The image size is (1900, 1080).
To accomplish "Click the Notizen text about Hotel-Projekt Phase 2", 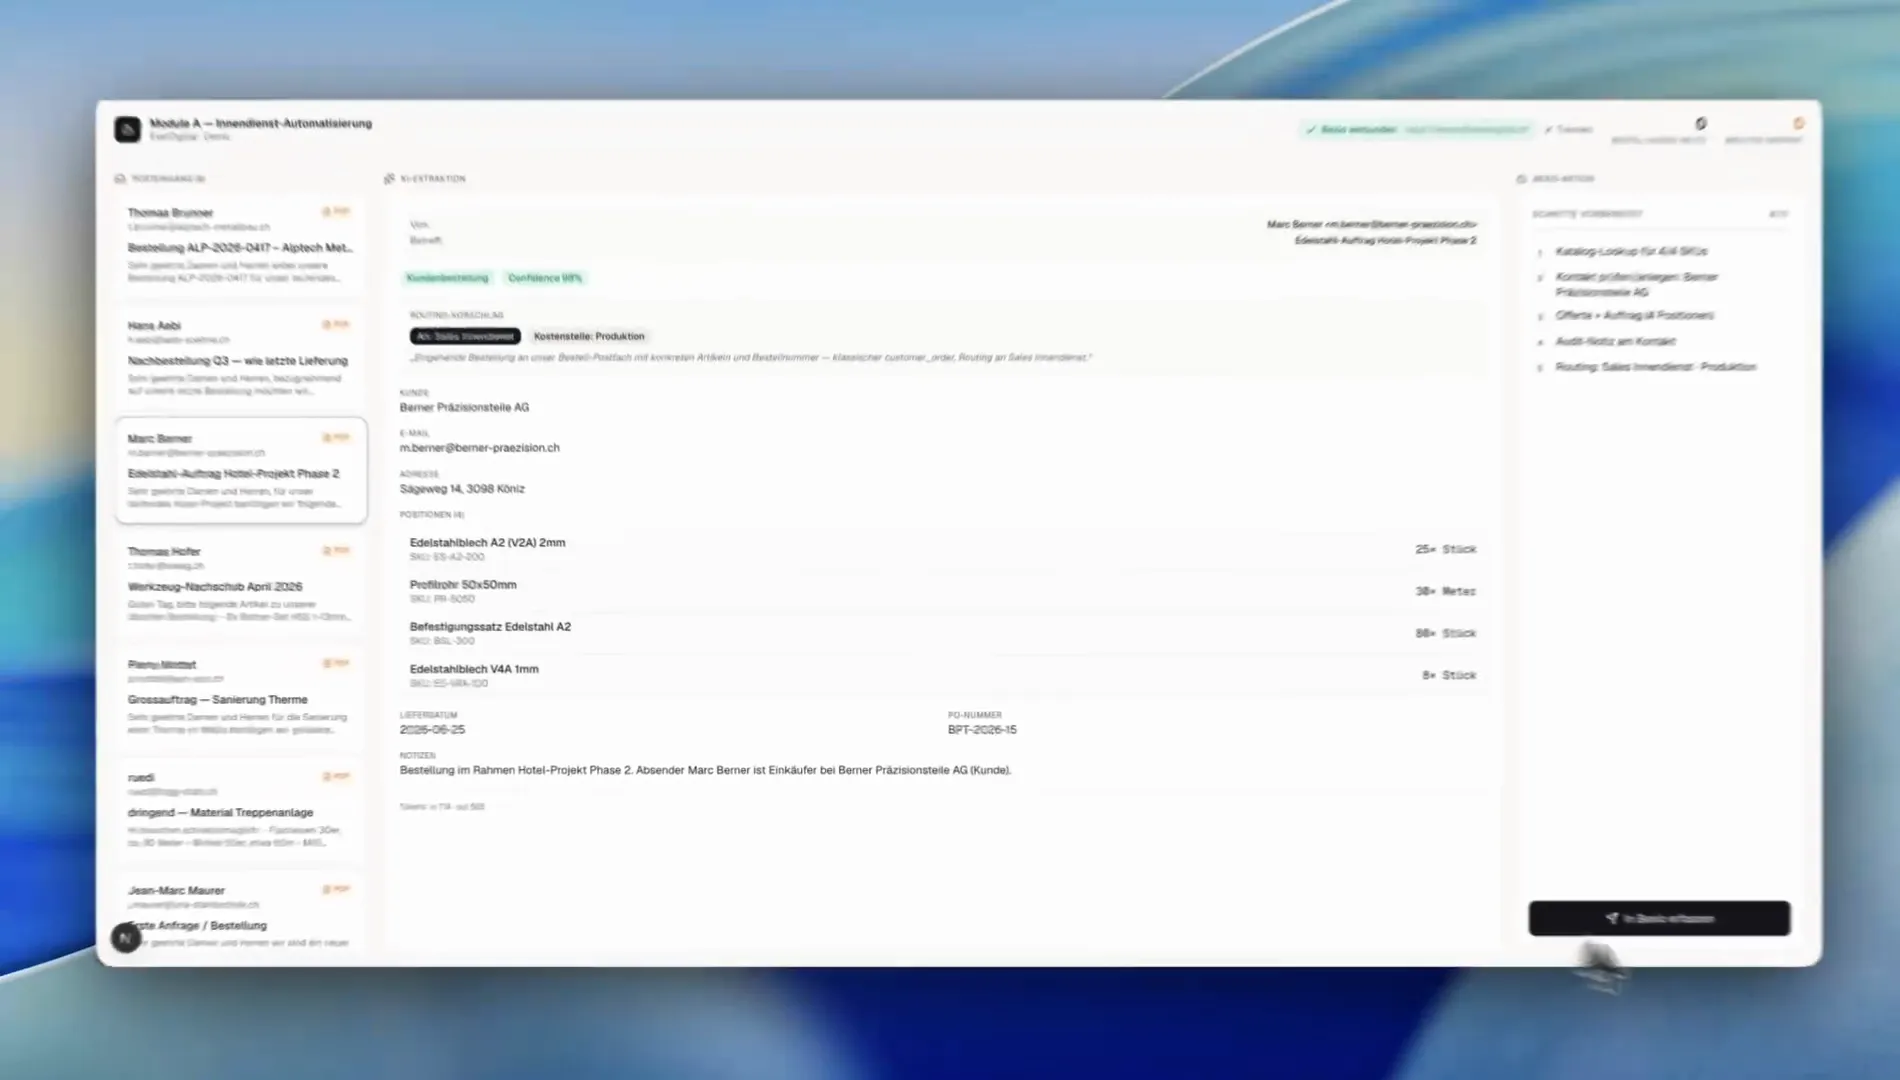I will coord(705,770).
